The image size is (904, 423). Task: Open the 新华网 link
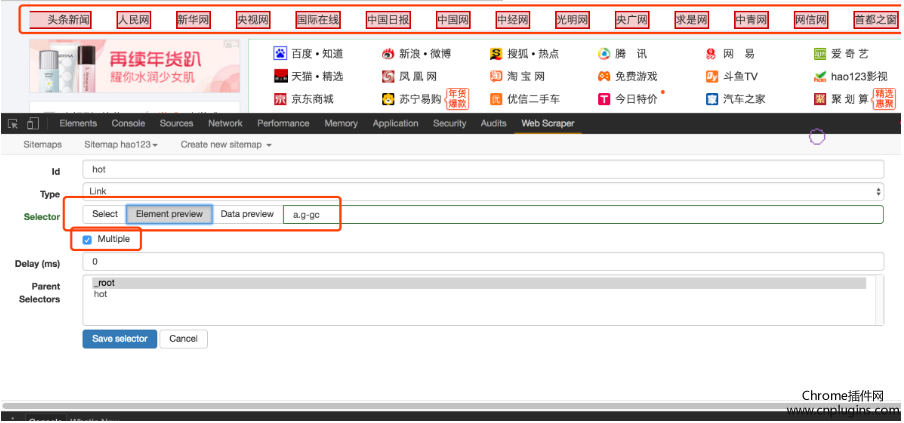coord(193,21)
